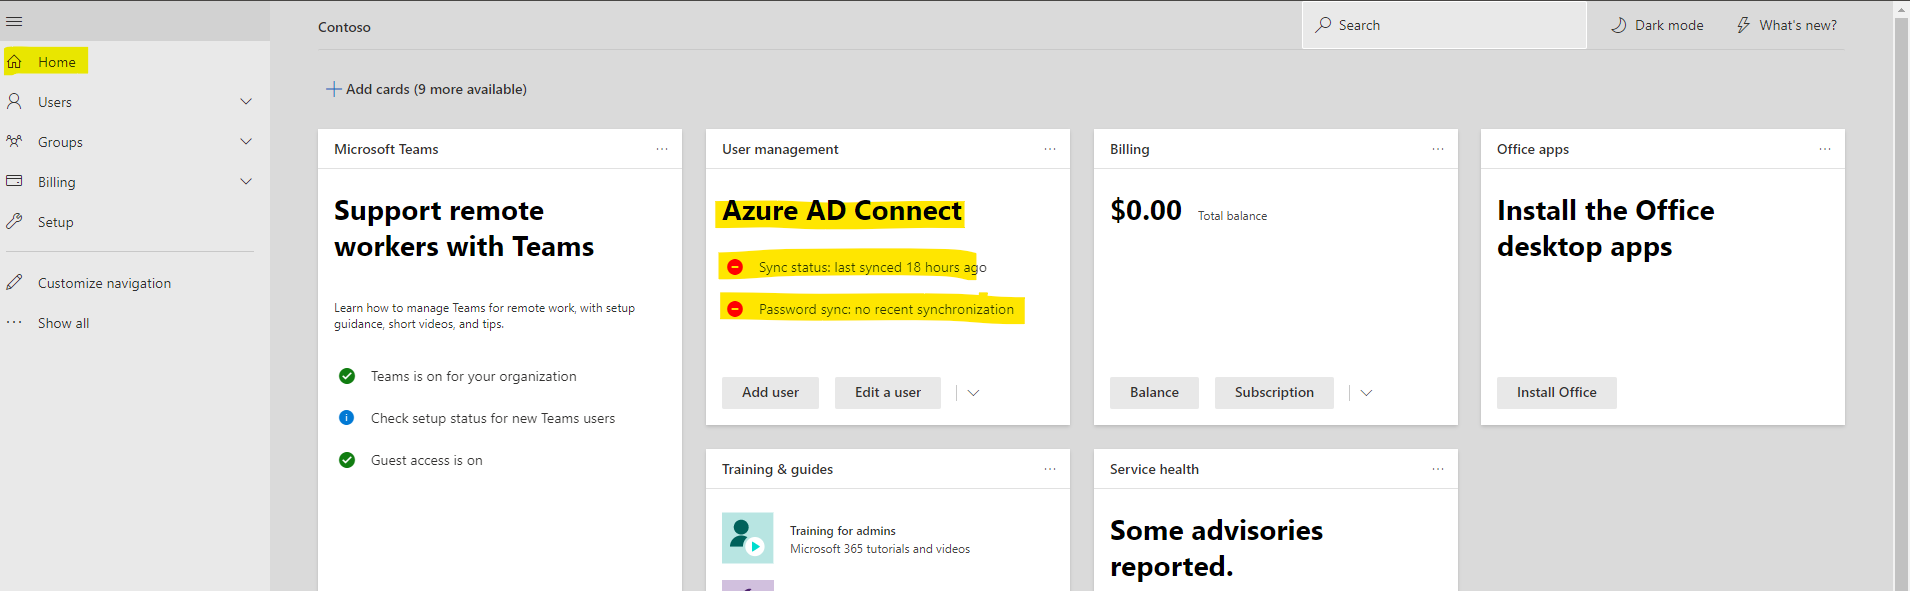Click green check beside Guest access
This screenshot has width=1910, height=591.
[x=347, y=460]
